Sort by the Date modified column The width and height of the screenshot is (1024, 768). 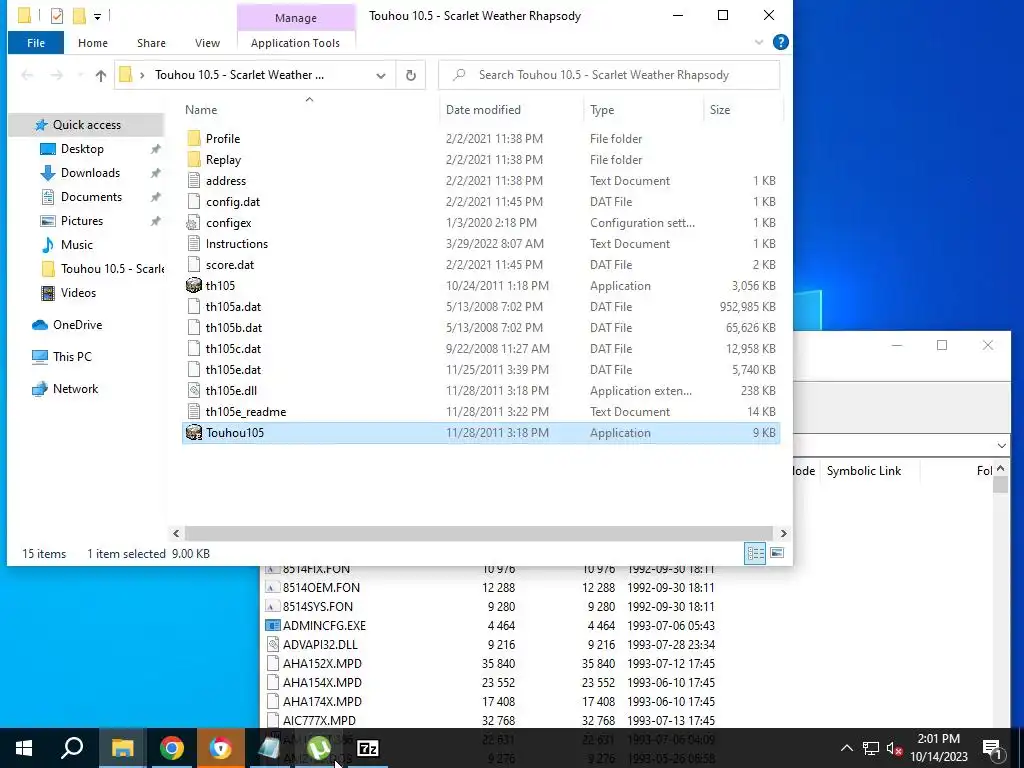tap(483, 110)
